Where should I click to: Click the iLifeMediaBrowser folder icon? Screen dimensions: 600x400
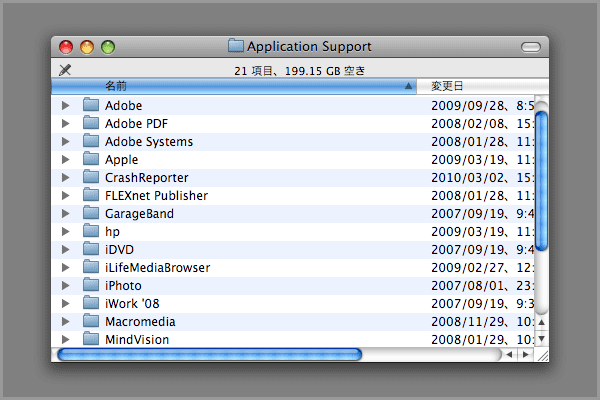tap(91, 266)
